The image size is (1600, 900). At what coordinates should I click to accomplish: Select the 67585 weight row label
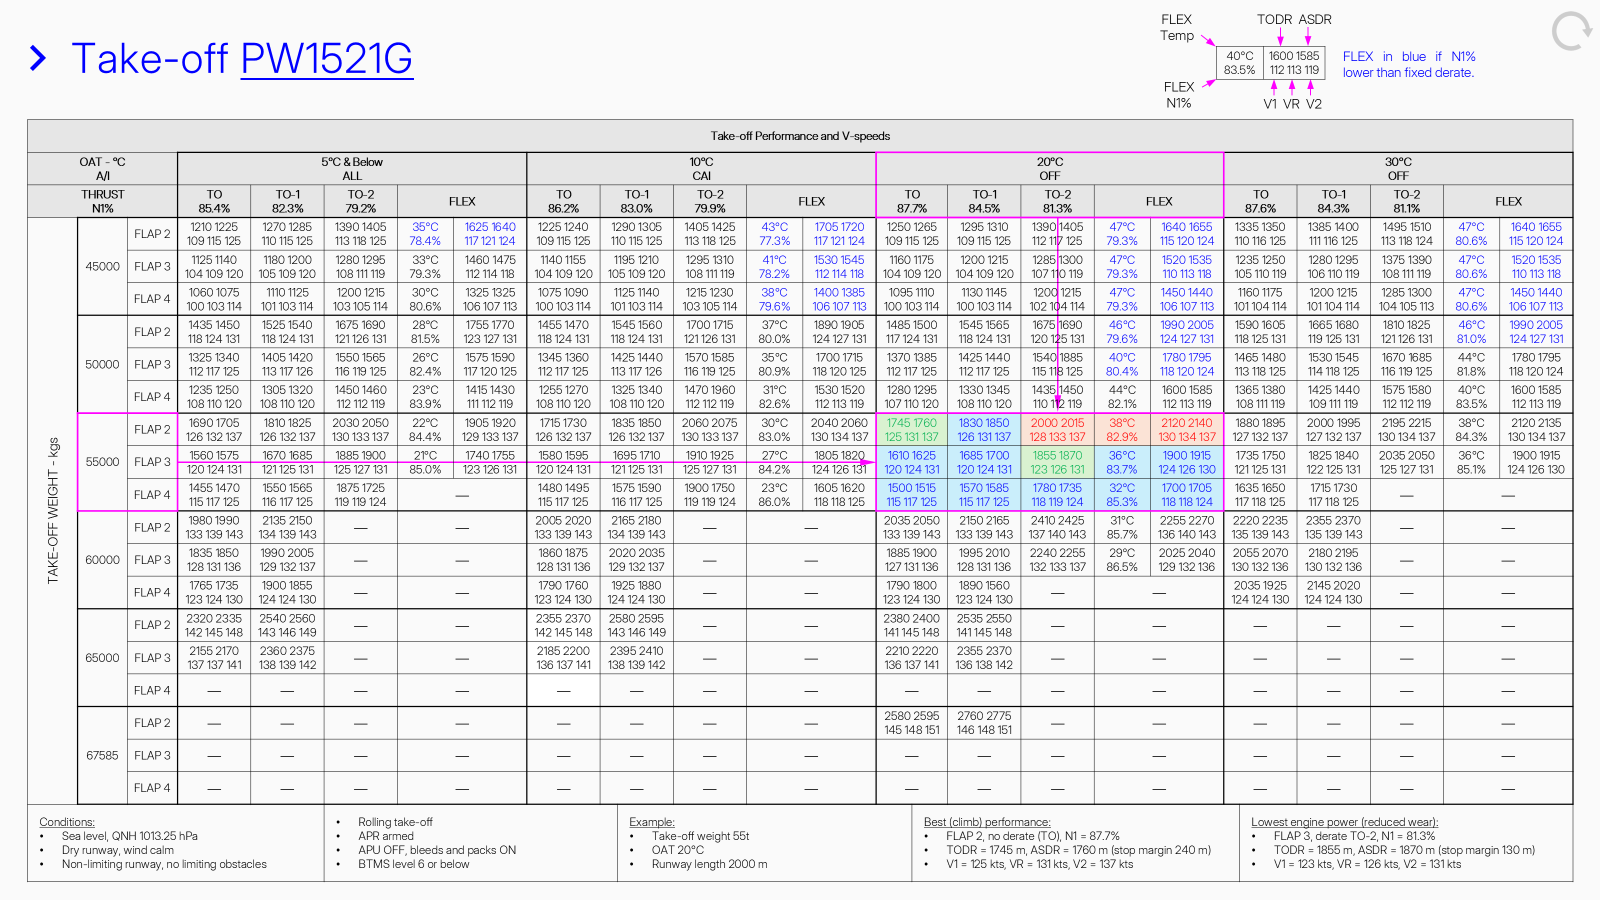coord(103,755)
